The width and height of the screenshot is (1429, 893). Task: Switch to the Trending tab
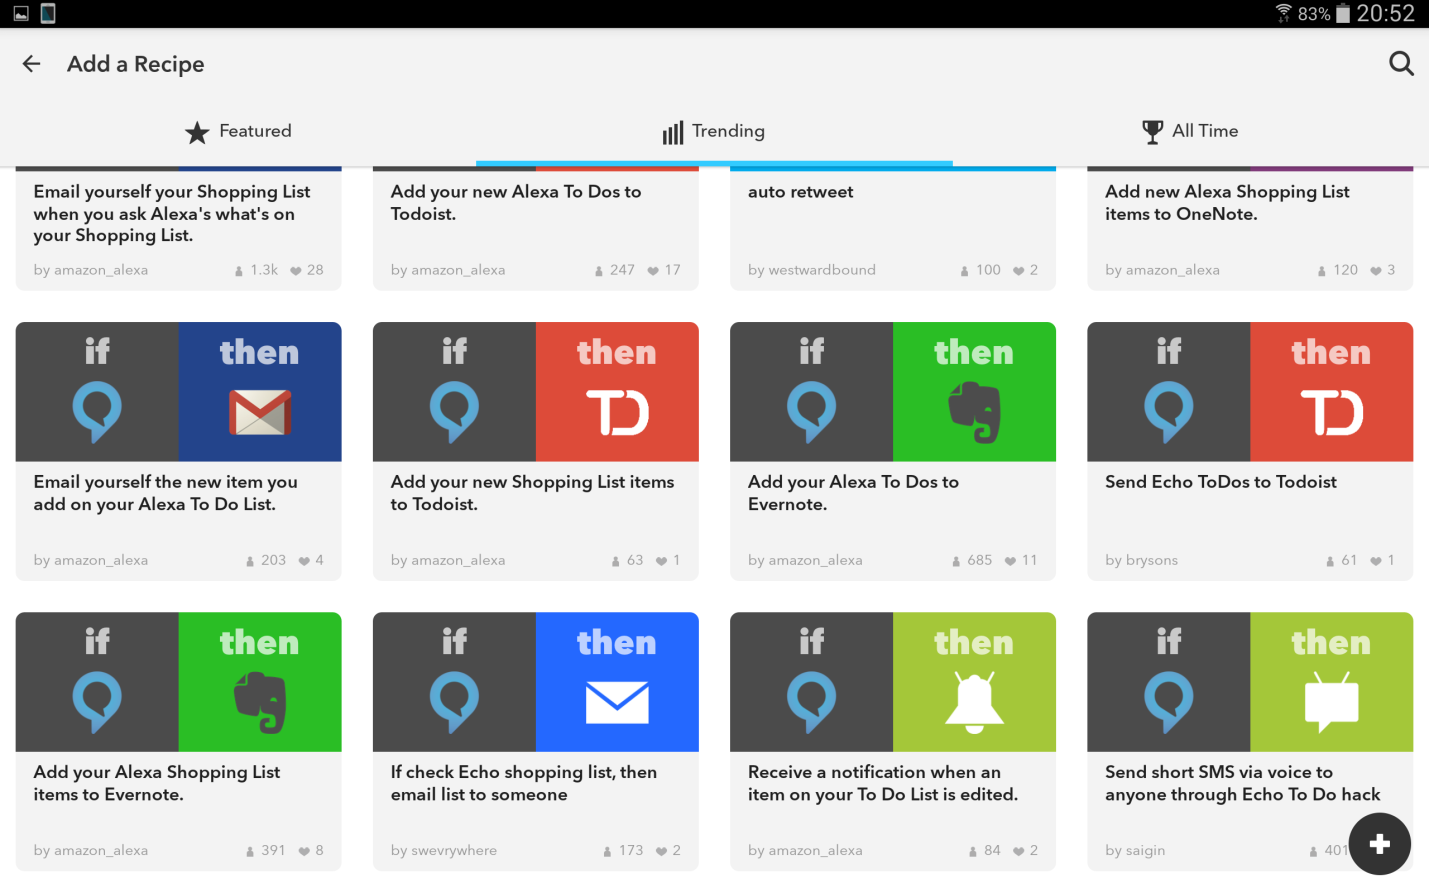[714, 131]
